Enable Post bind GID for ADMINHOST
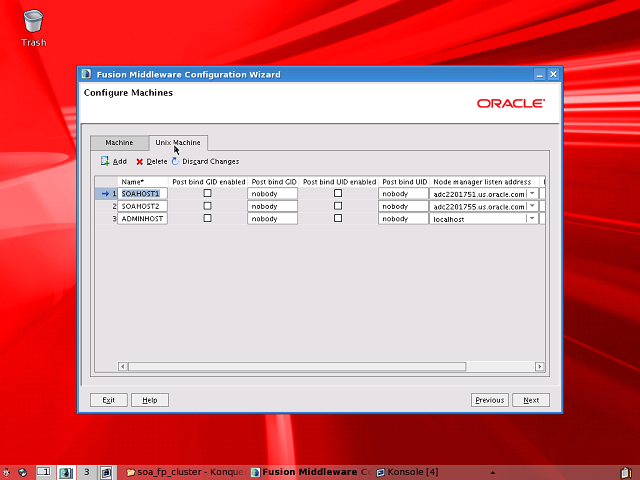640x480 pixels. [x=207, y=218]
